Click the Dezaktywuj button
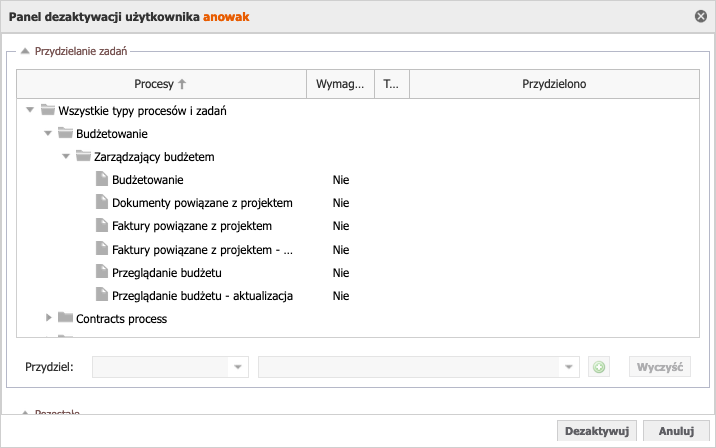Image resolution: width=716 pixels, height=448 pixels. pos(596,431)
